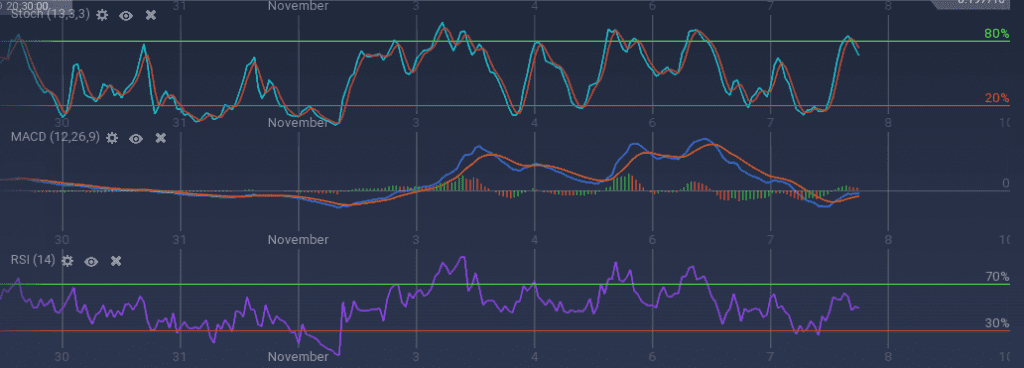Click the 20% level label in Stoch

(997, 99)
